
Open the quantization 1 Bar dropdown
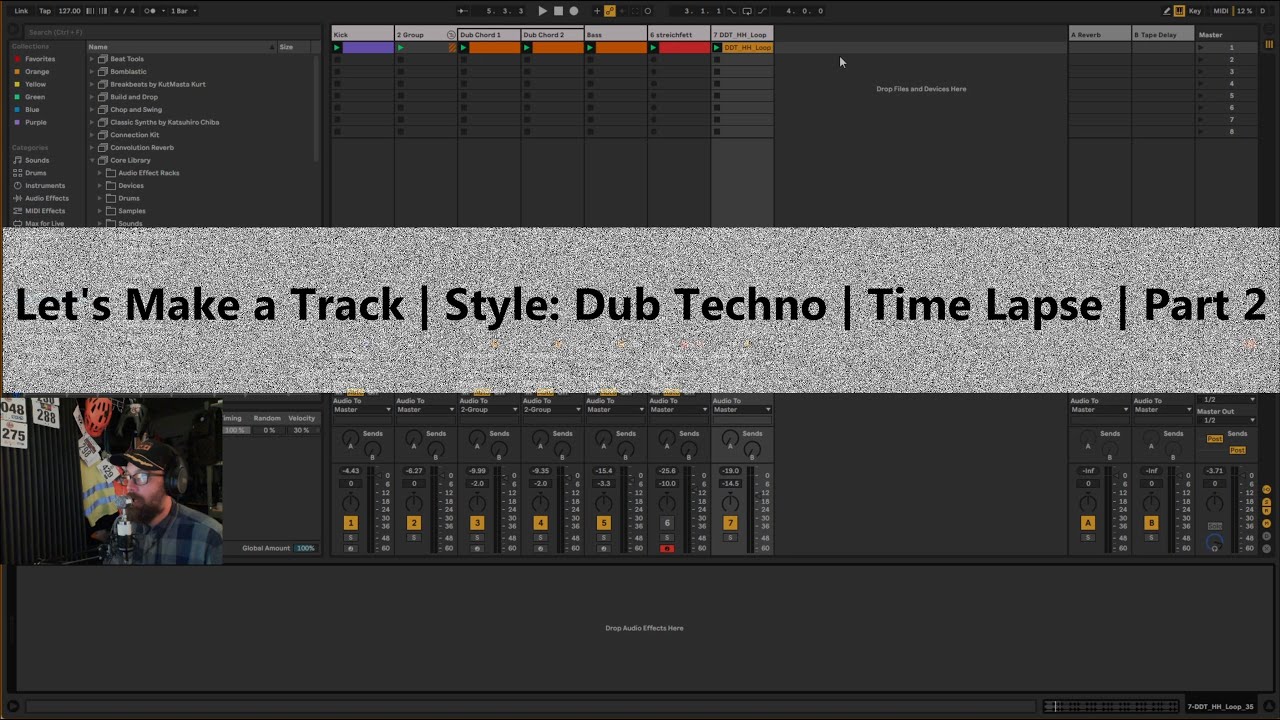[x=183, y=11]
